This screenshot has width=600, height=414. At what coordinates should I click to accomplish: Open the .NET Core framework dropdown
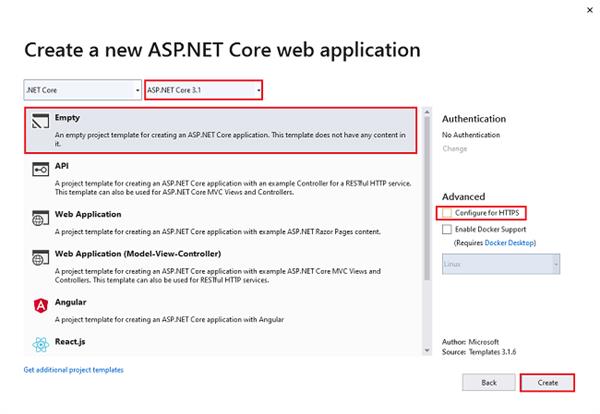click(x=82, y=90)
